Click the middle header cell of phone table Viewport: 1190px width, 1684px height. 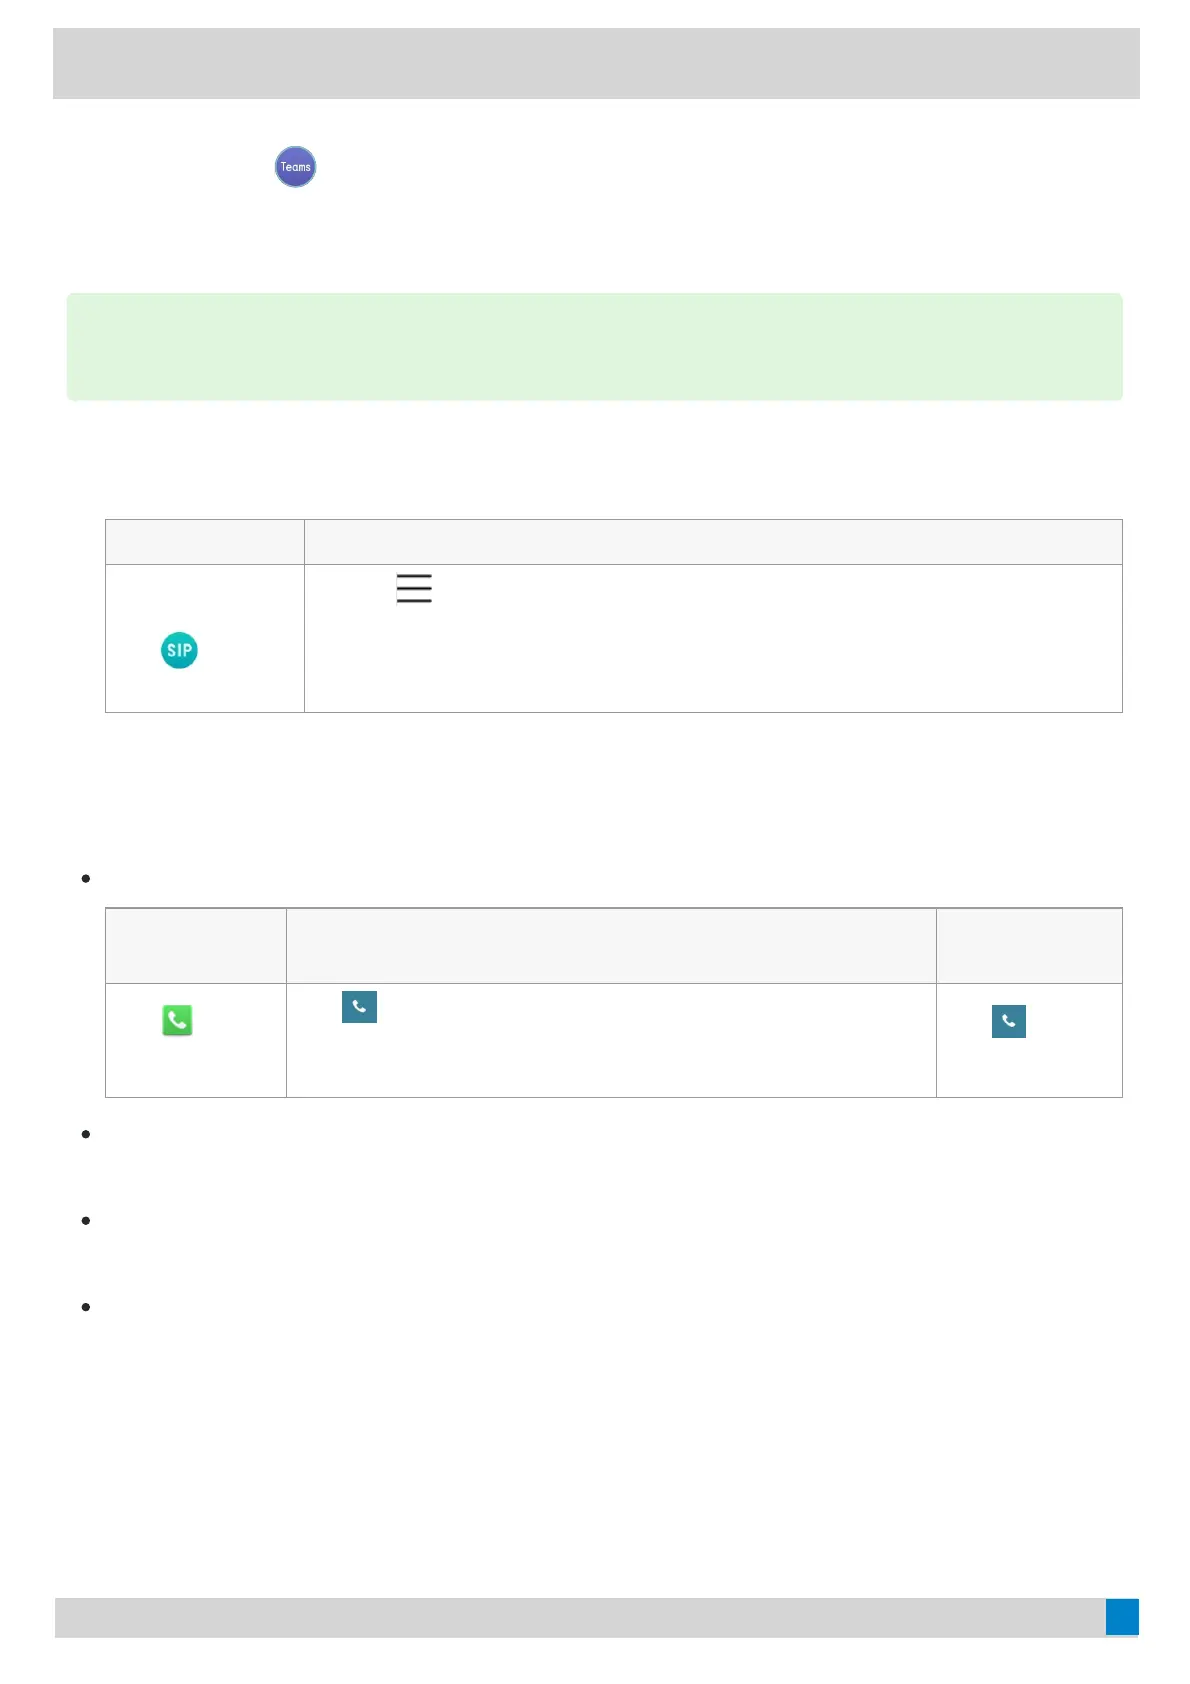click(x=611, y=946)
